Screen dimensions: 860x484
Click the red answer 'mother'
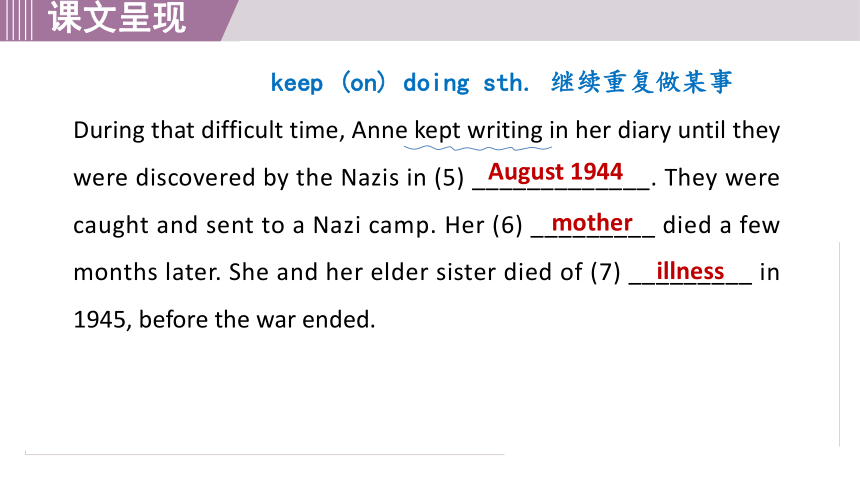[592, 223]
